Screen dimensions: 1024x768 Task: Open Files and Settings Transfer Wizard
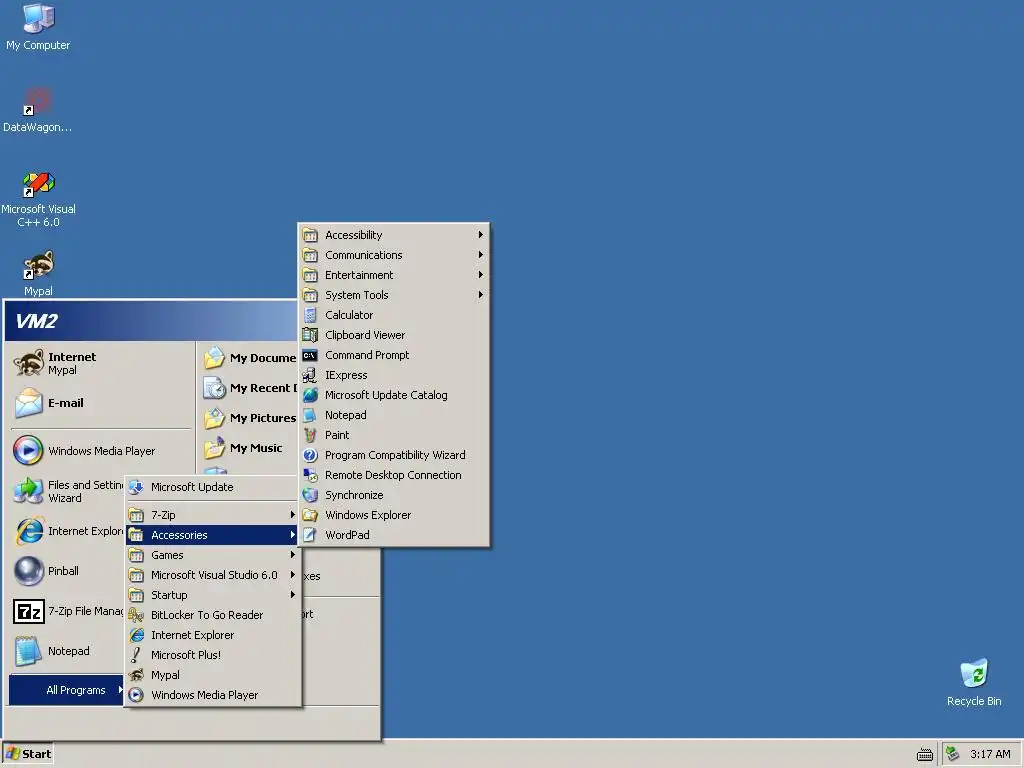point(67,491)
